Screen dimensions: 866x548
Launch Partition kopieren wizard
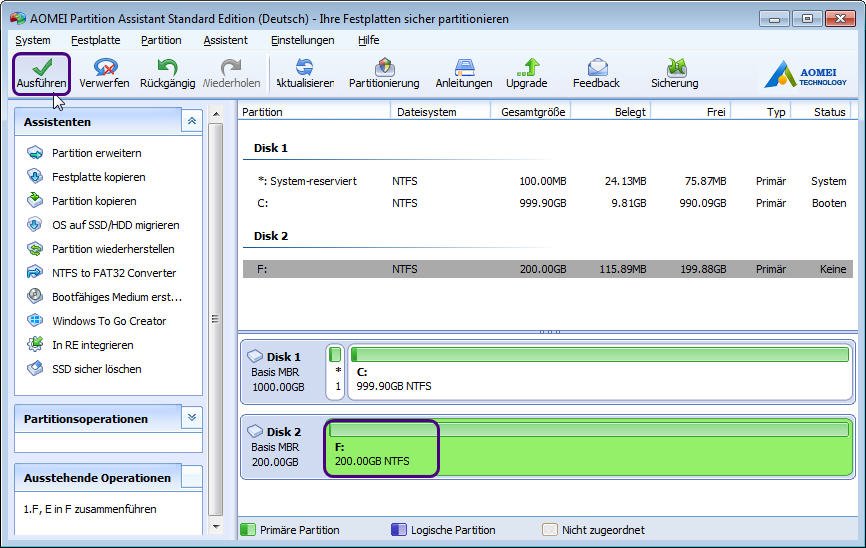94,201
